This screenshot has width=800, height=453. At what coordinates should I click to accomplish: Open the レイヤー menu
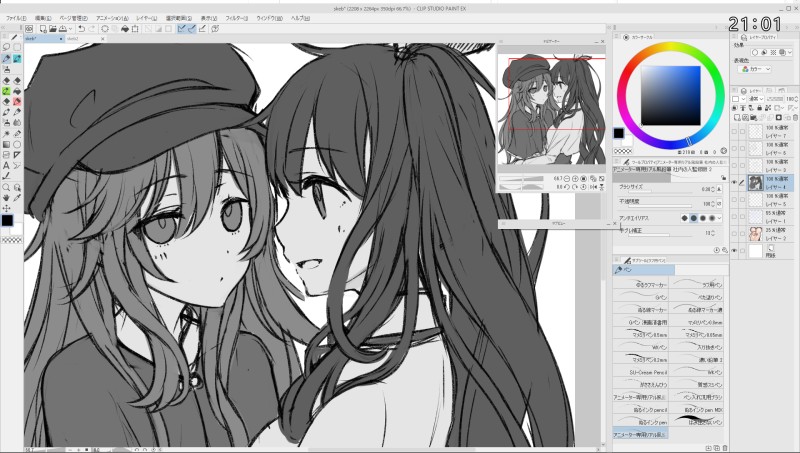click(x=146, y=18)
